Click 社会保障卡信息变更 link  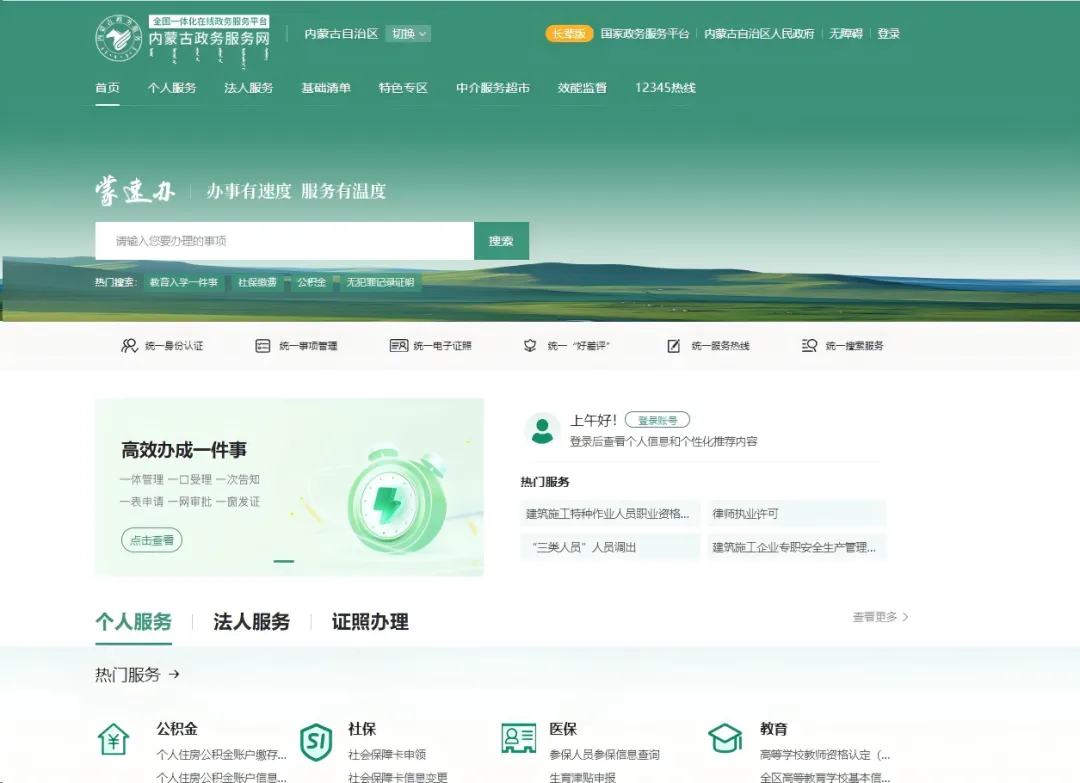click(398, 777)
